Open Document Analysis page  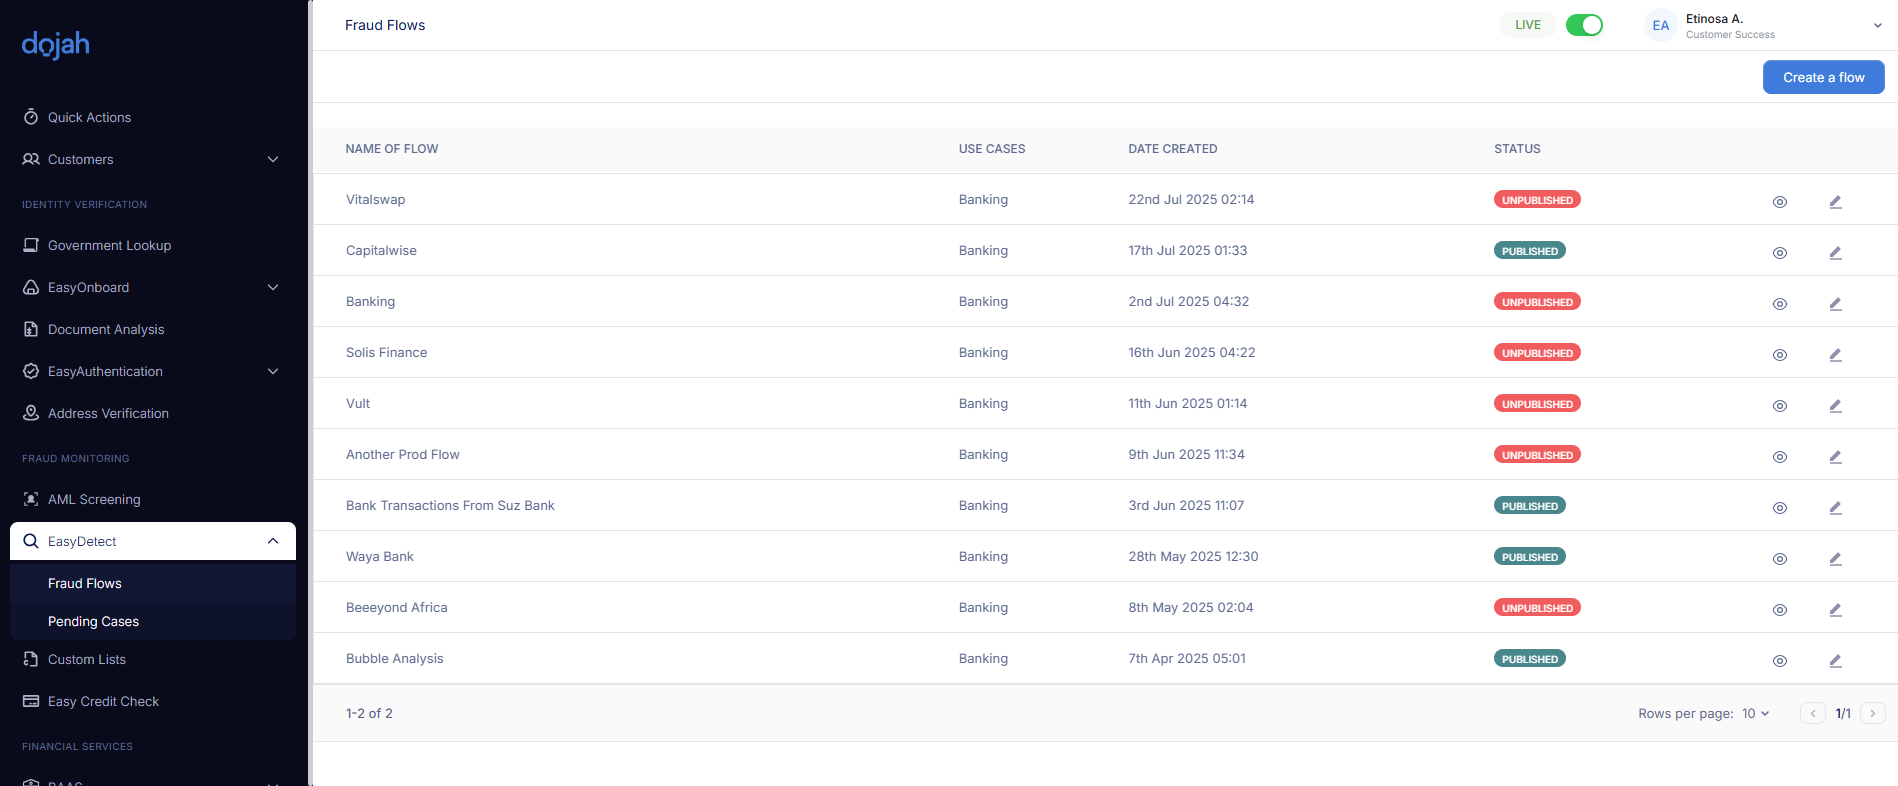(x=106, y=329)
